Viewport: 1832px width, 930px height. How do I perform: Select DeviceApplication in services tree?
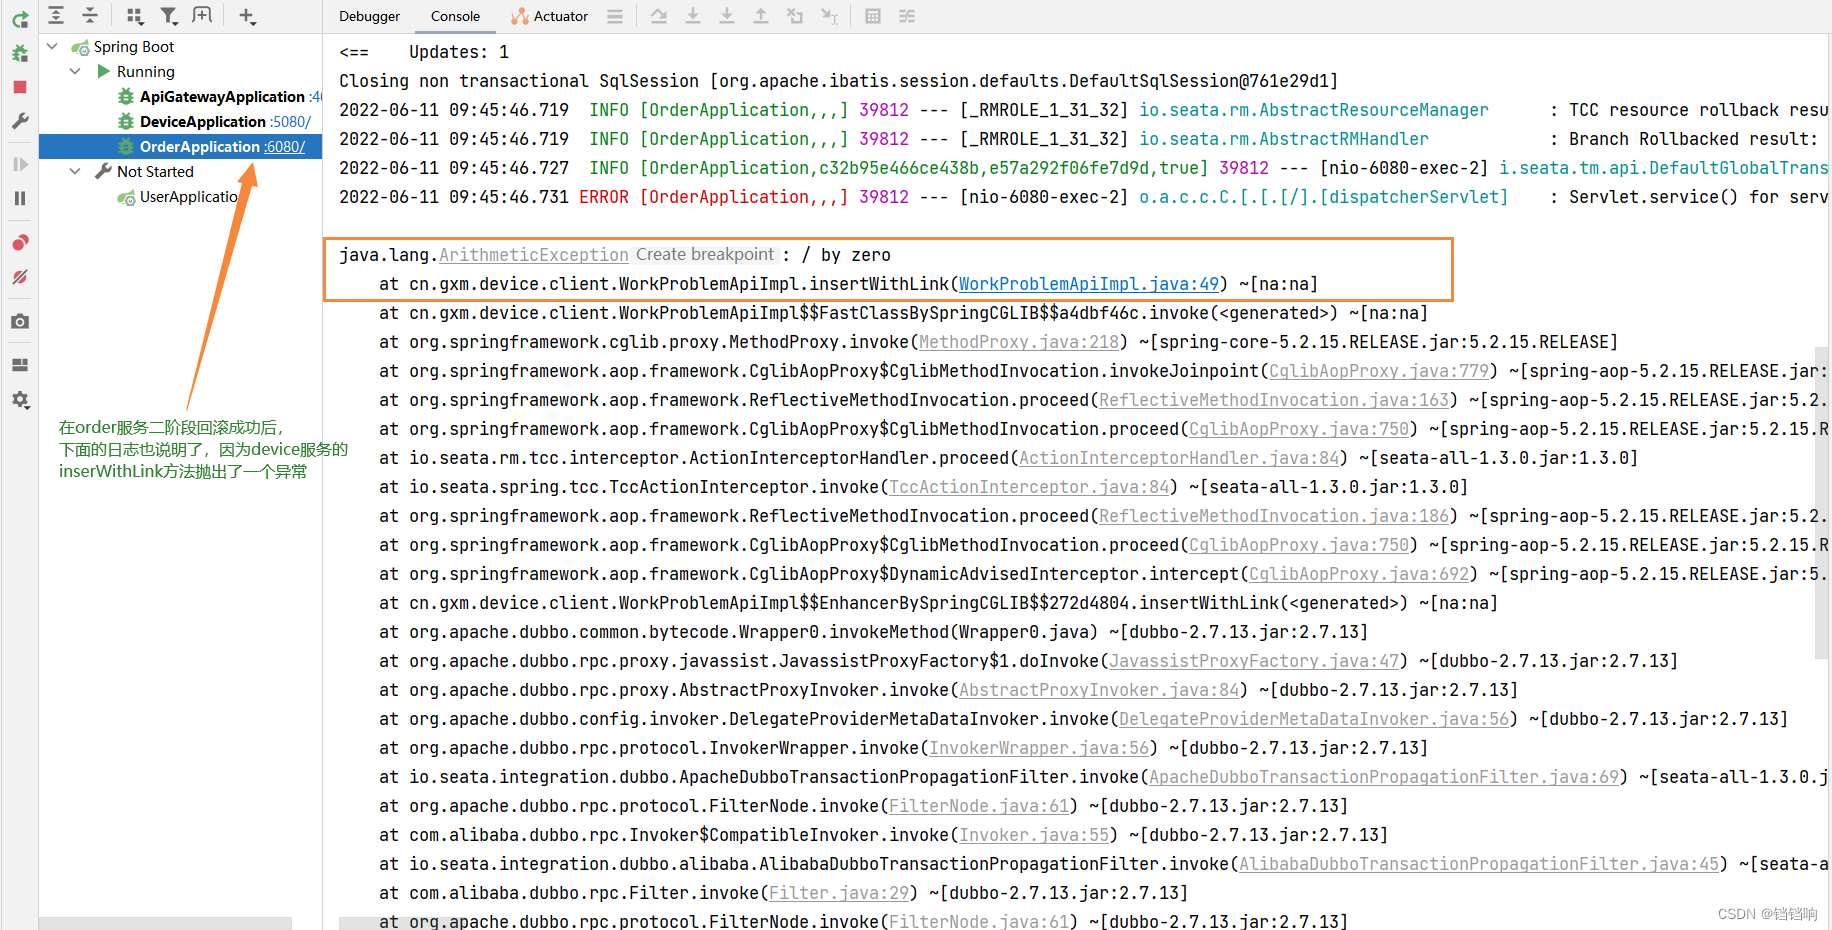[203, 121]
